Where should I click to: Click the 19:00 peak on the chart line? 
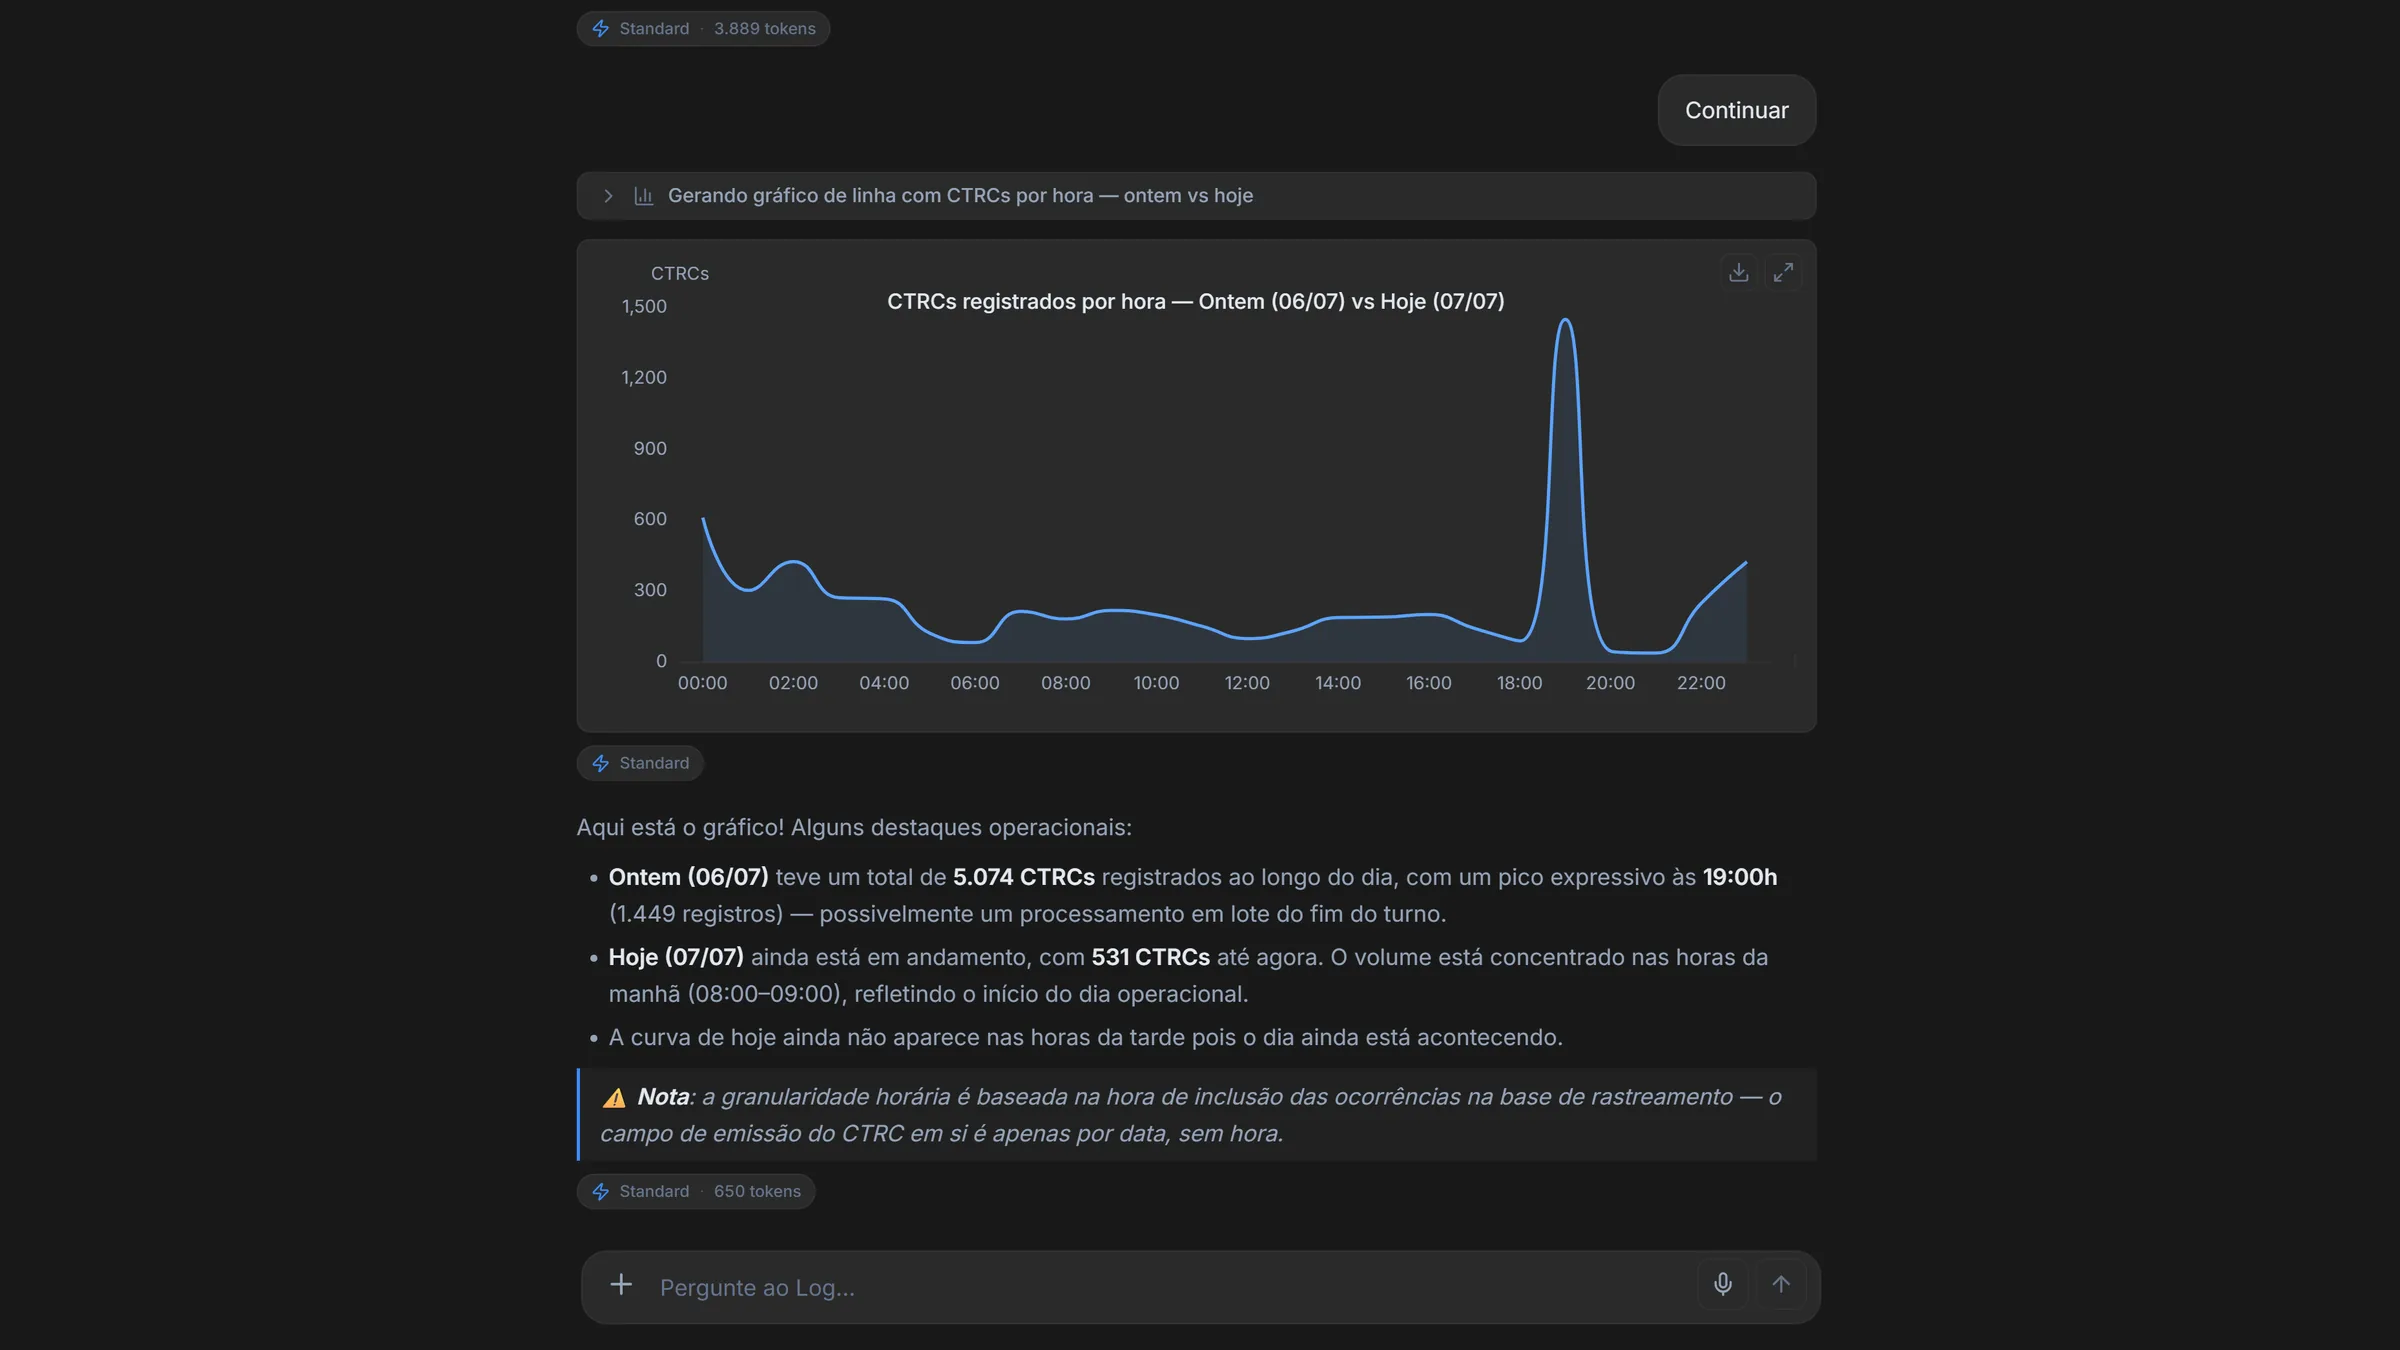point(1565,321)
